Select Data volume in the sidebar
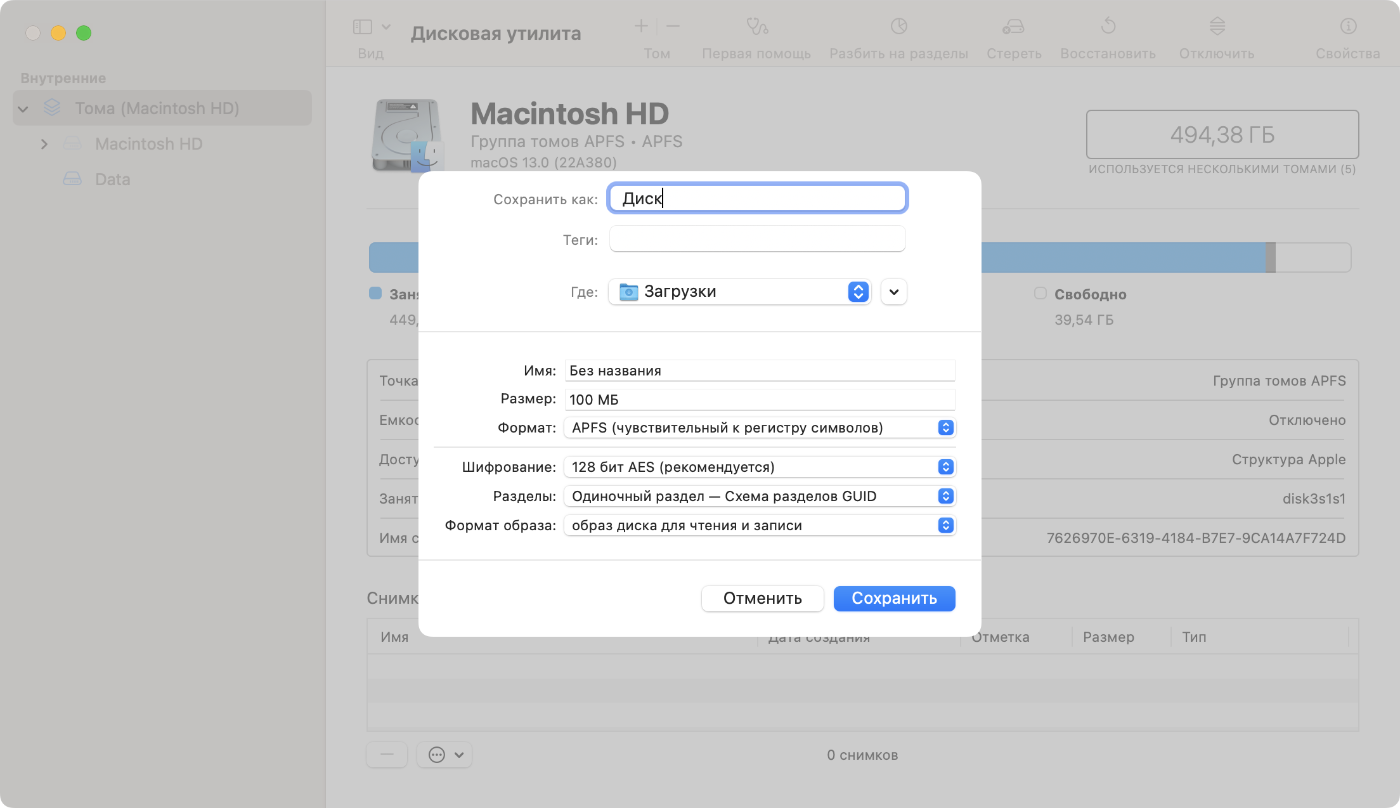 click(x=112, y=179)
